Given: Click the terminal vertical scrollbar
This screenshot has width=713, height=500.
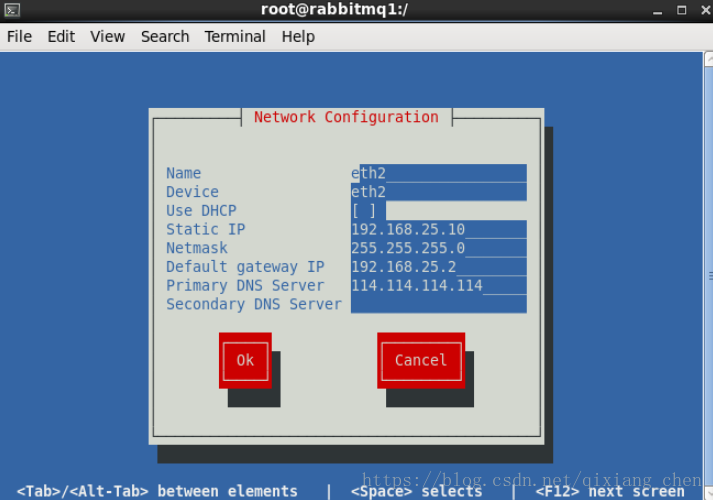Looking at the screenshot, I should [x=708, y=275].
